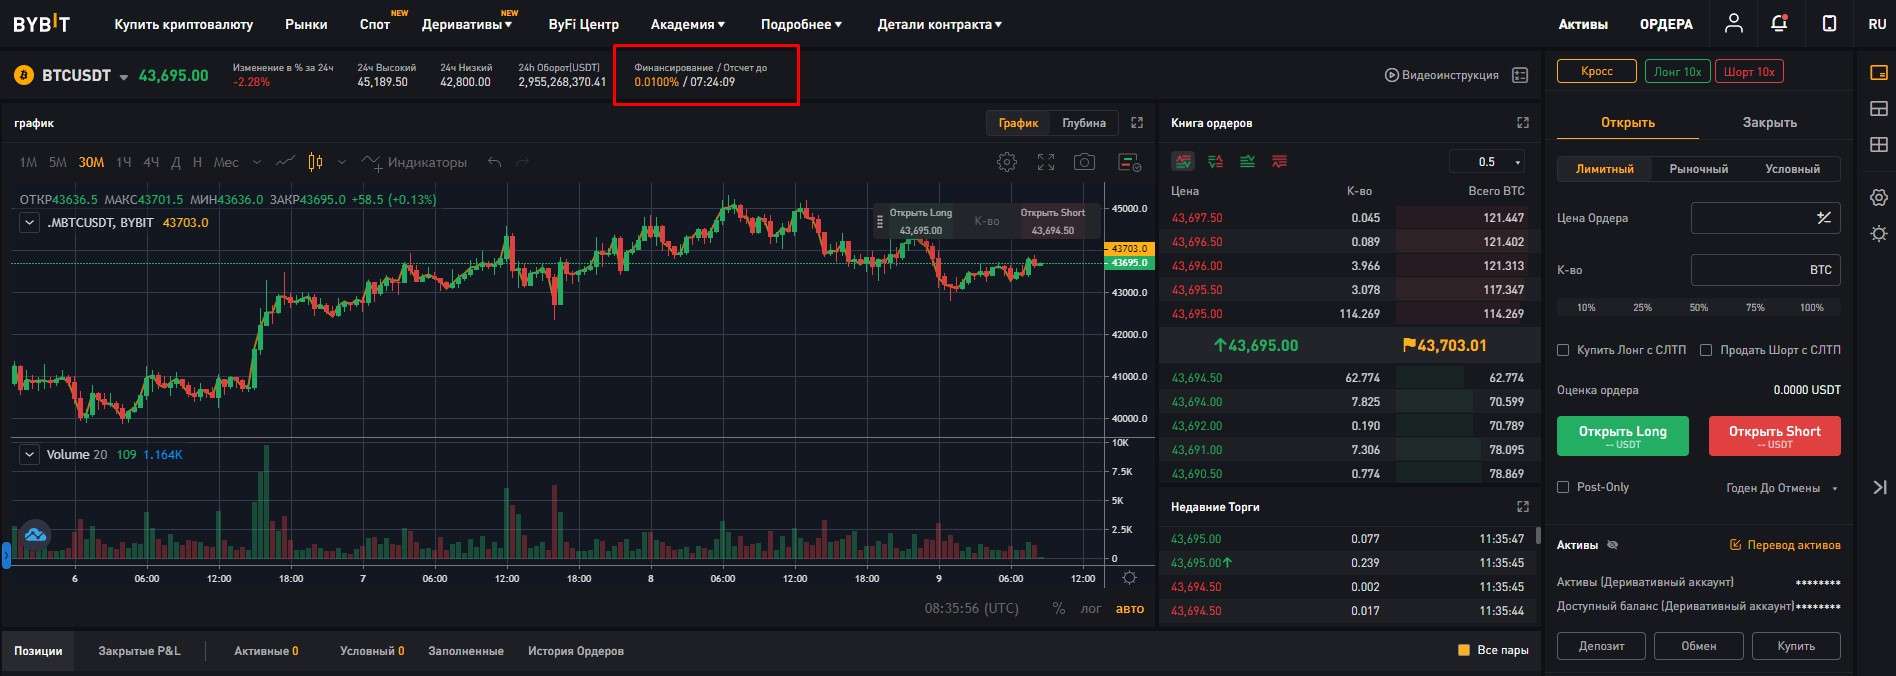Expand Order Book panel fullscreen
1896x676 pixels.
[1523, 122]
